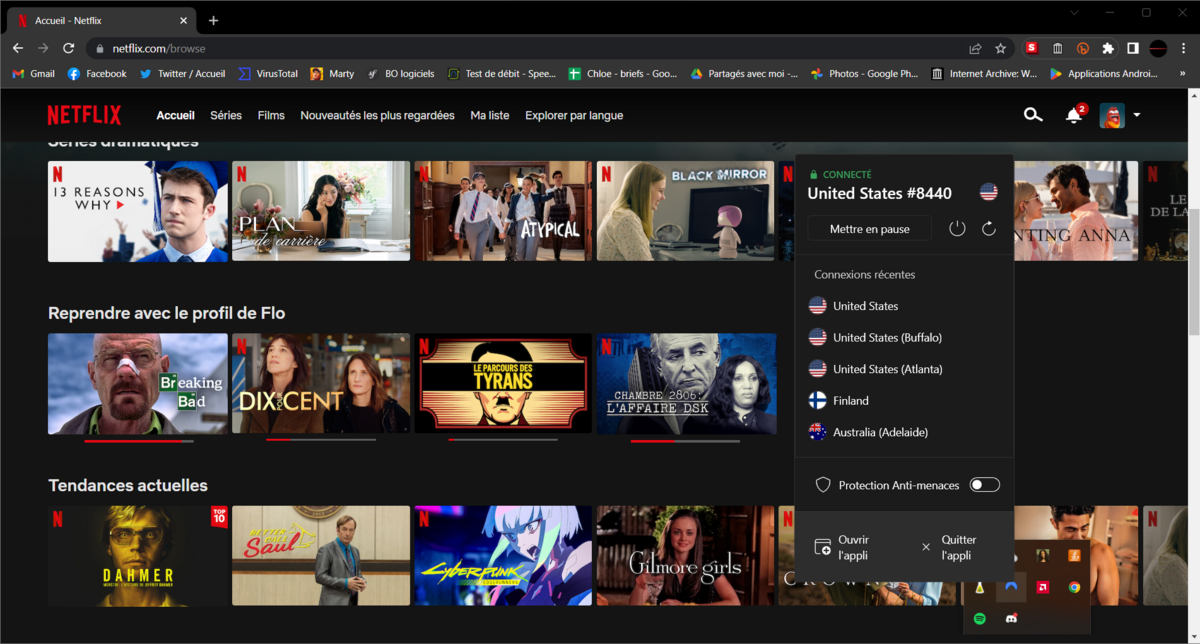Image resolution: width=1200 pixels, height=644 pixels.
Task: Open a new browser tab
Action: 213,20
